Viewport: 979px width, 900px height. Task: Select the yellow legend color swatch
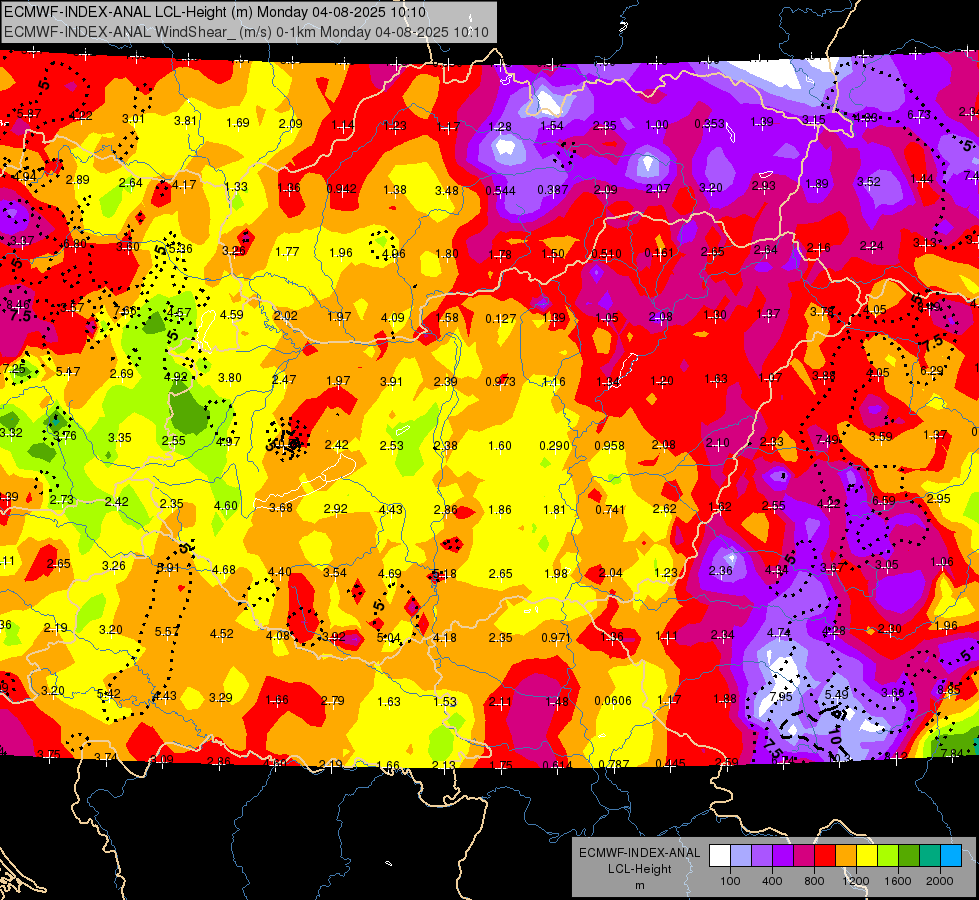(x=867, y=856)
